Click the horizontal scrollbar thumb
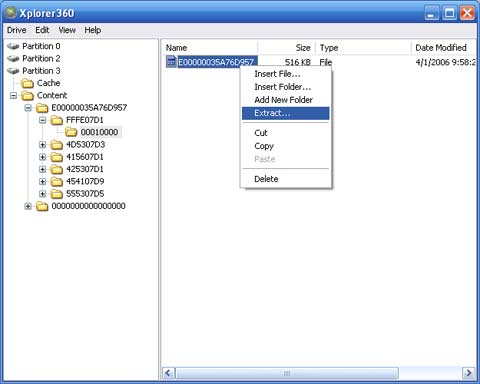The height and width of the screenshot is (384, 480). (287, 373)
